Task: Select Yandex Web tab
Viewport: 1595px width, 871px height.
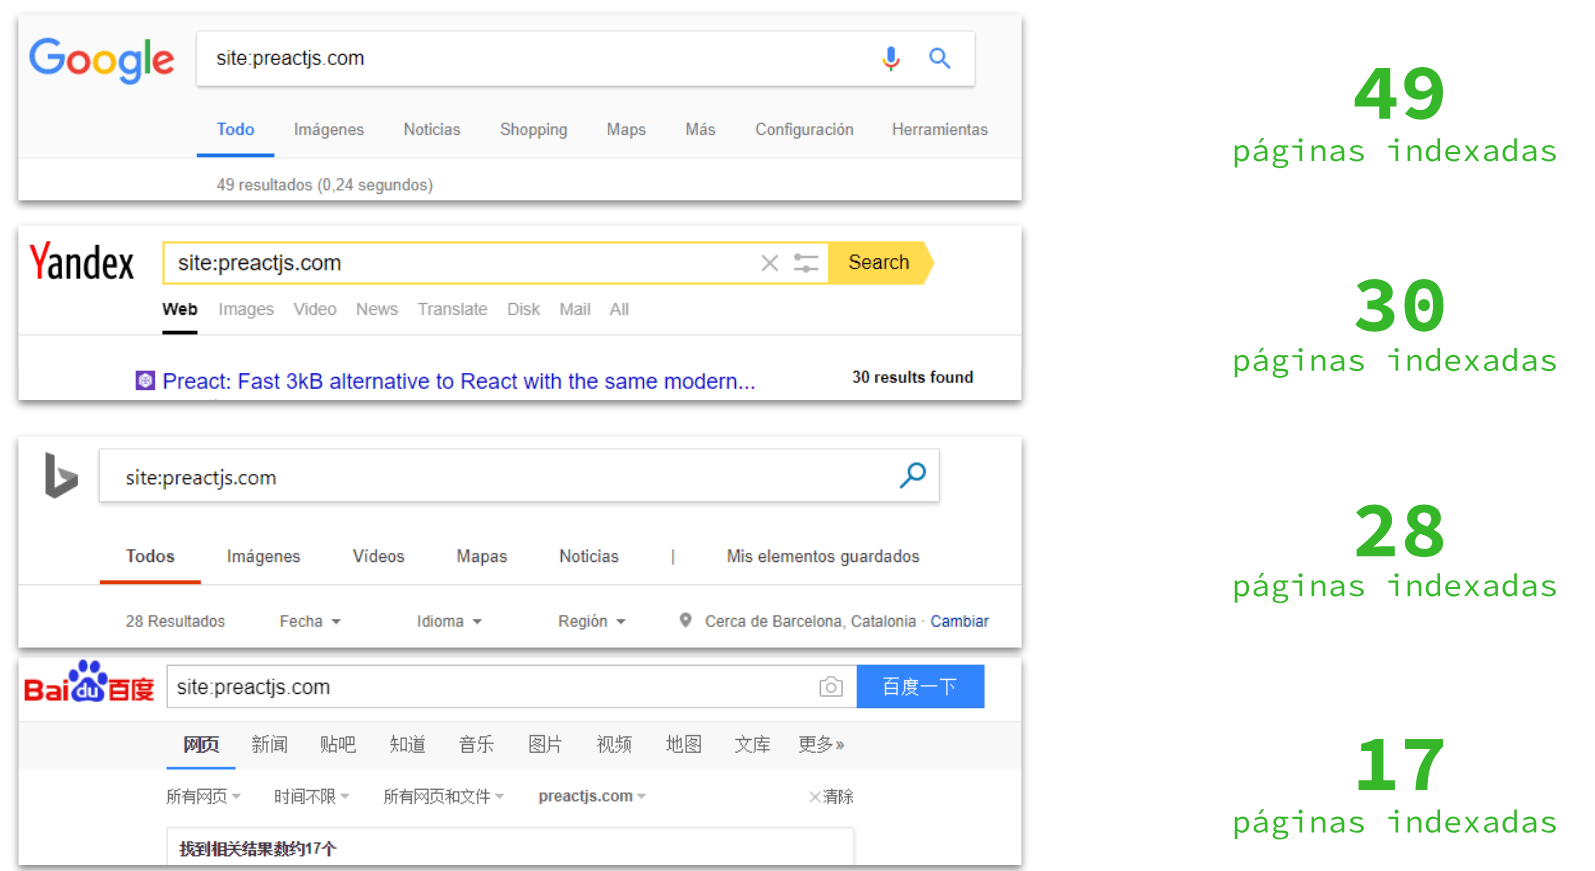Action: pyautogui.click(x=180, y=309)
